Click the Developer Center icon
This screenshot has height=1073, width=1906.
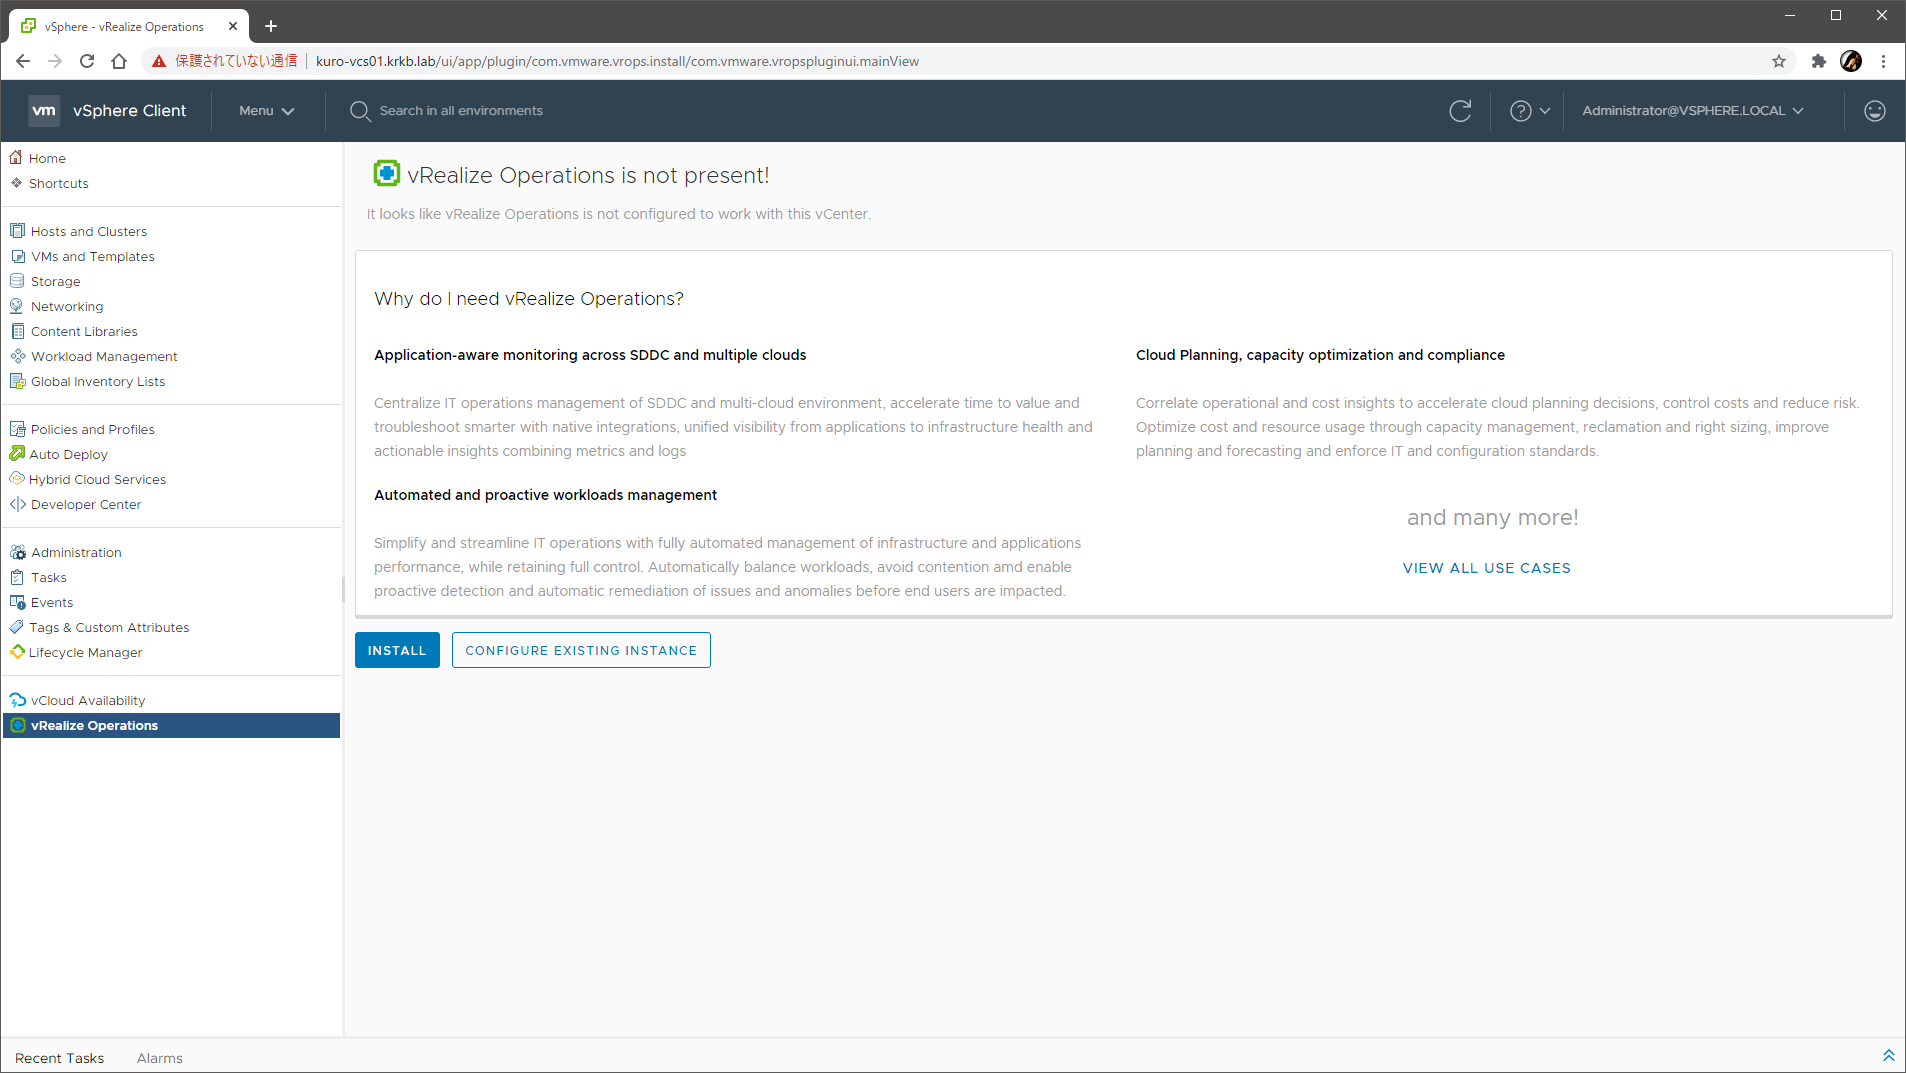(x=17, y=504)
